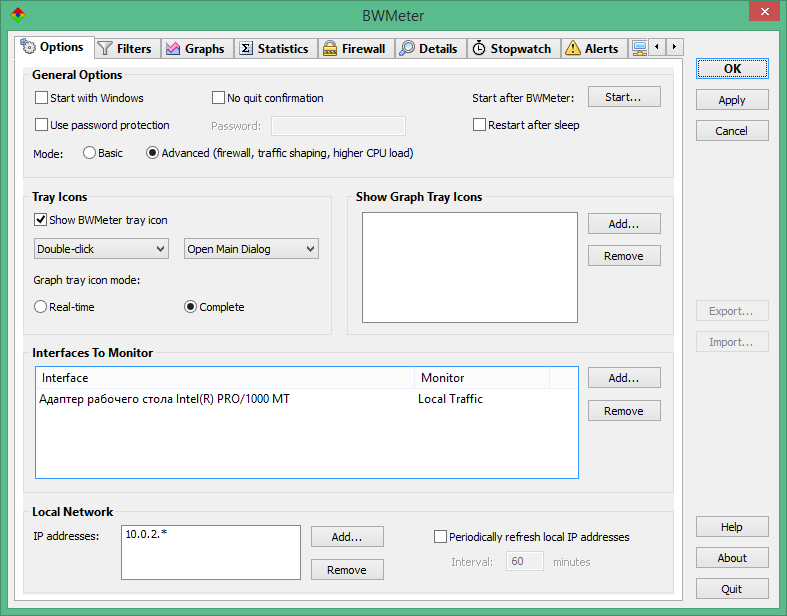
Task: Click the Interval minutes field
Action: click(x=524, y=561)
